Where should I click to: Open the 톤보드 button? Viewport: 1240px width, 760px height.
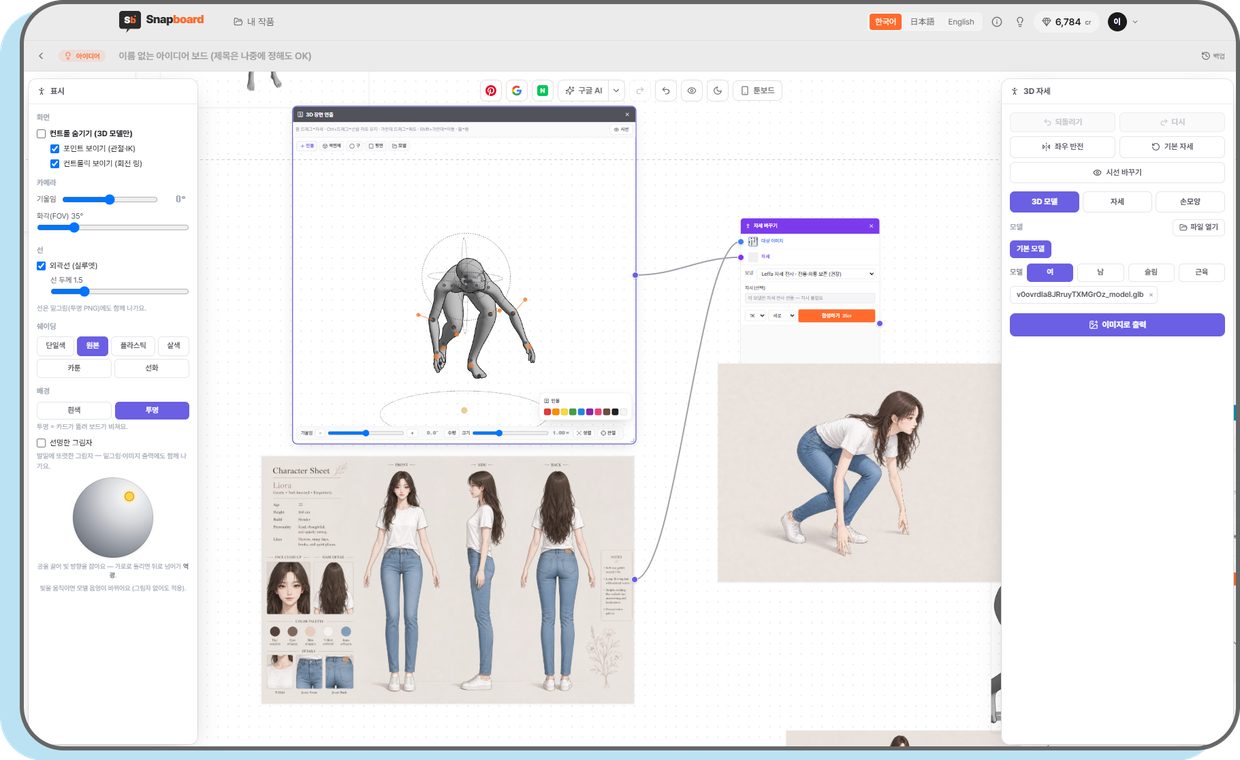click(x=757, y=90)
